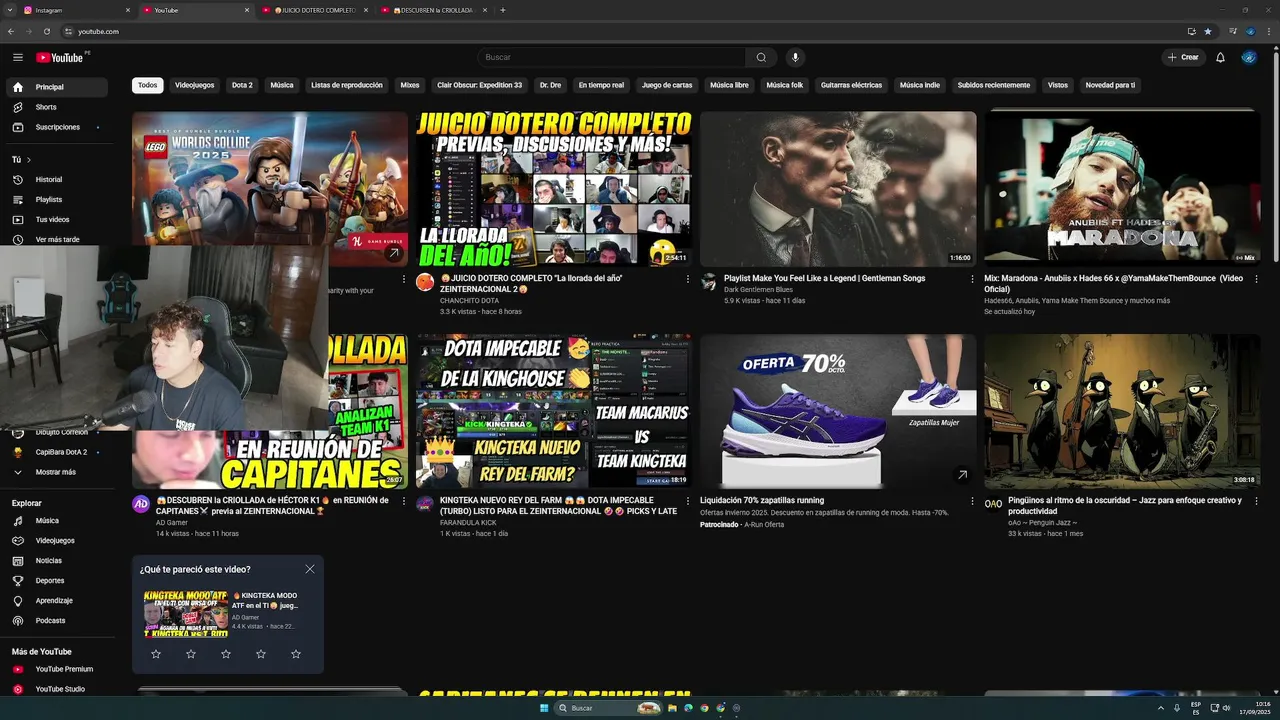
Task: Toggle the bookmark star in address bar
Action: click(x=1207, y=31)
